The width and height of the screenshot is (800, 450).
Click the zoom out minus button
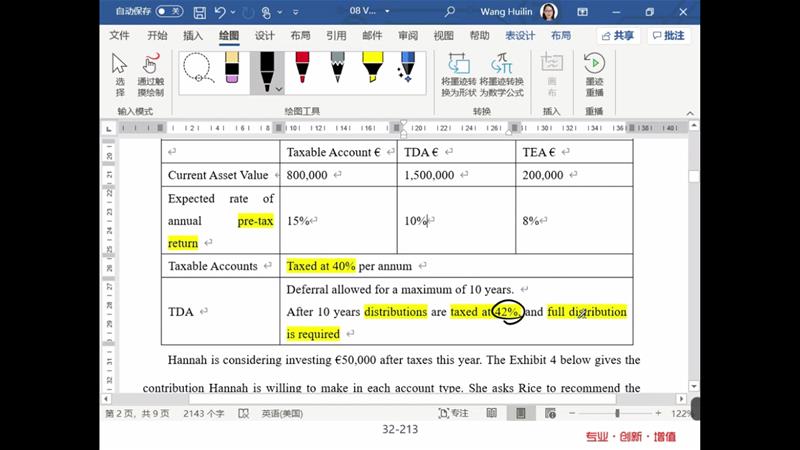[x=572, y=413]
